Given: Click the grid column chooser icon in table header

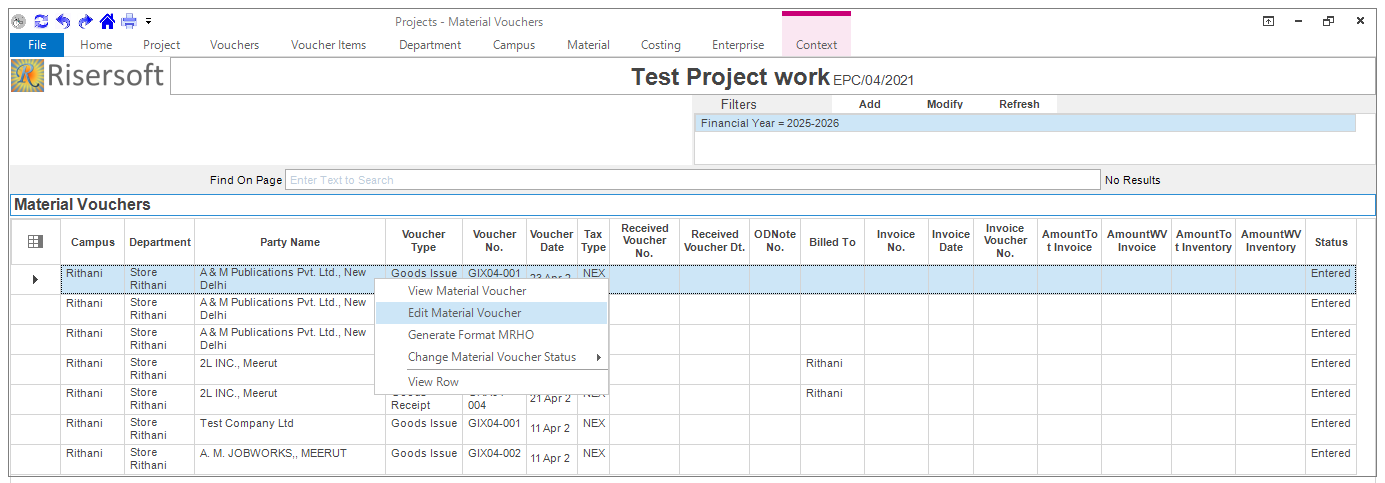Looking at the screenshot, I should pyautogui.click(x=35, y=241).
